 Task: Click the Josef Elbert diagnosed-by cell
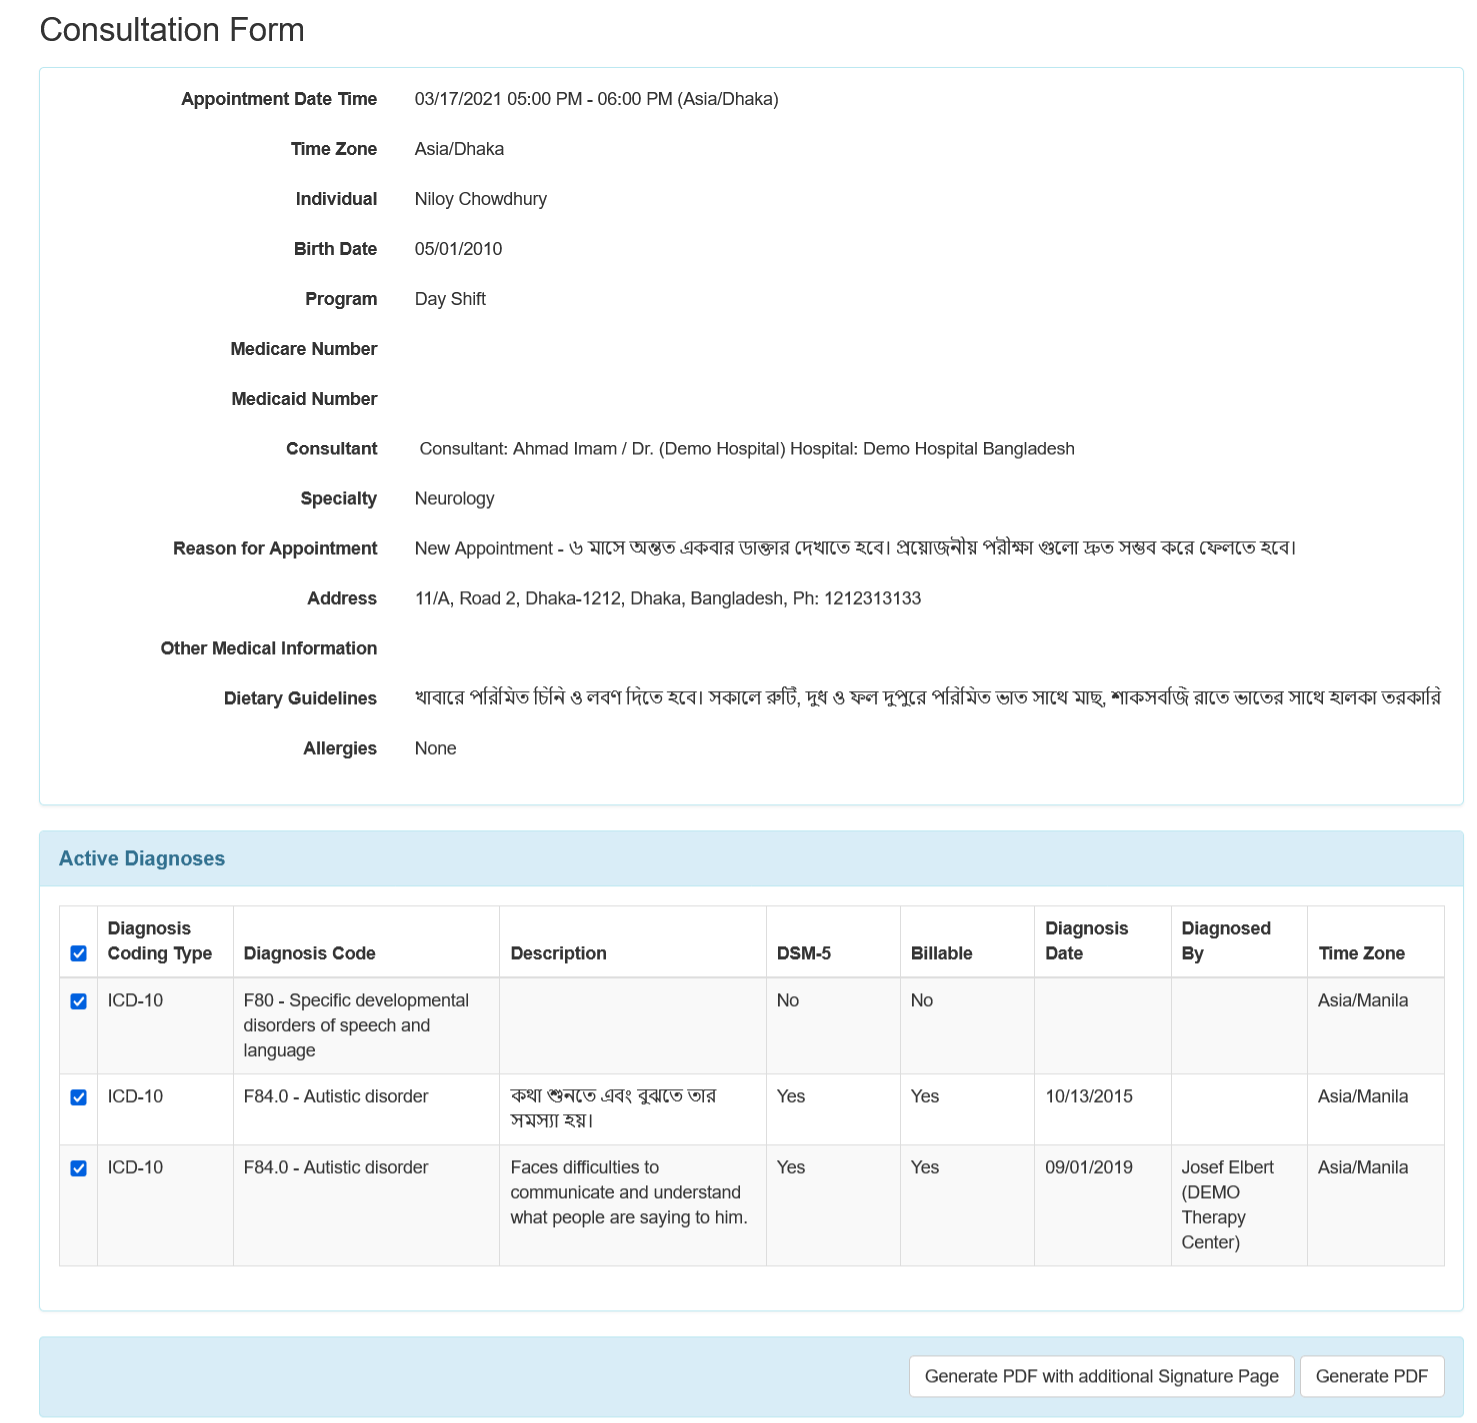(x=1227, y=1204)
